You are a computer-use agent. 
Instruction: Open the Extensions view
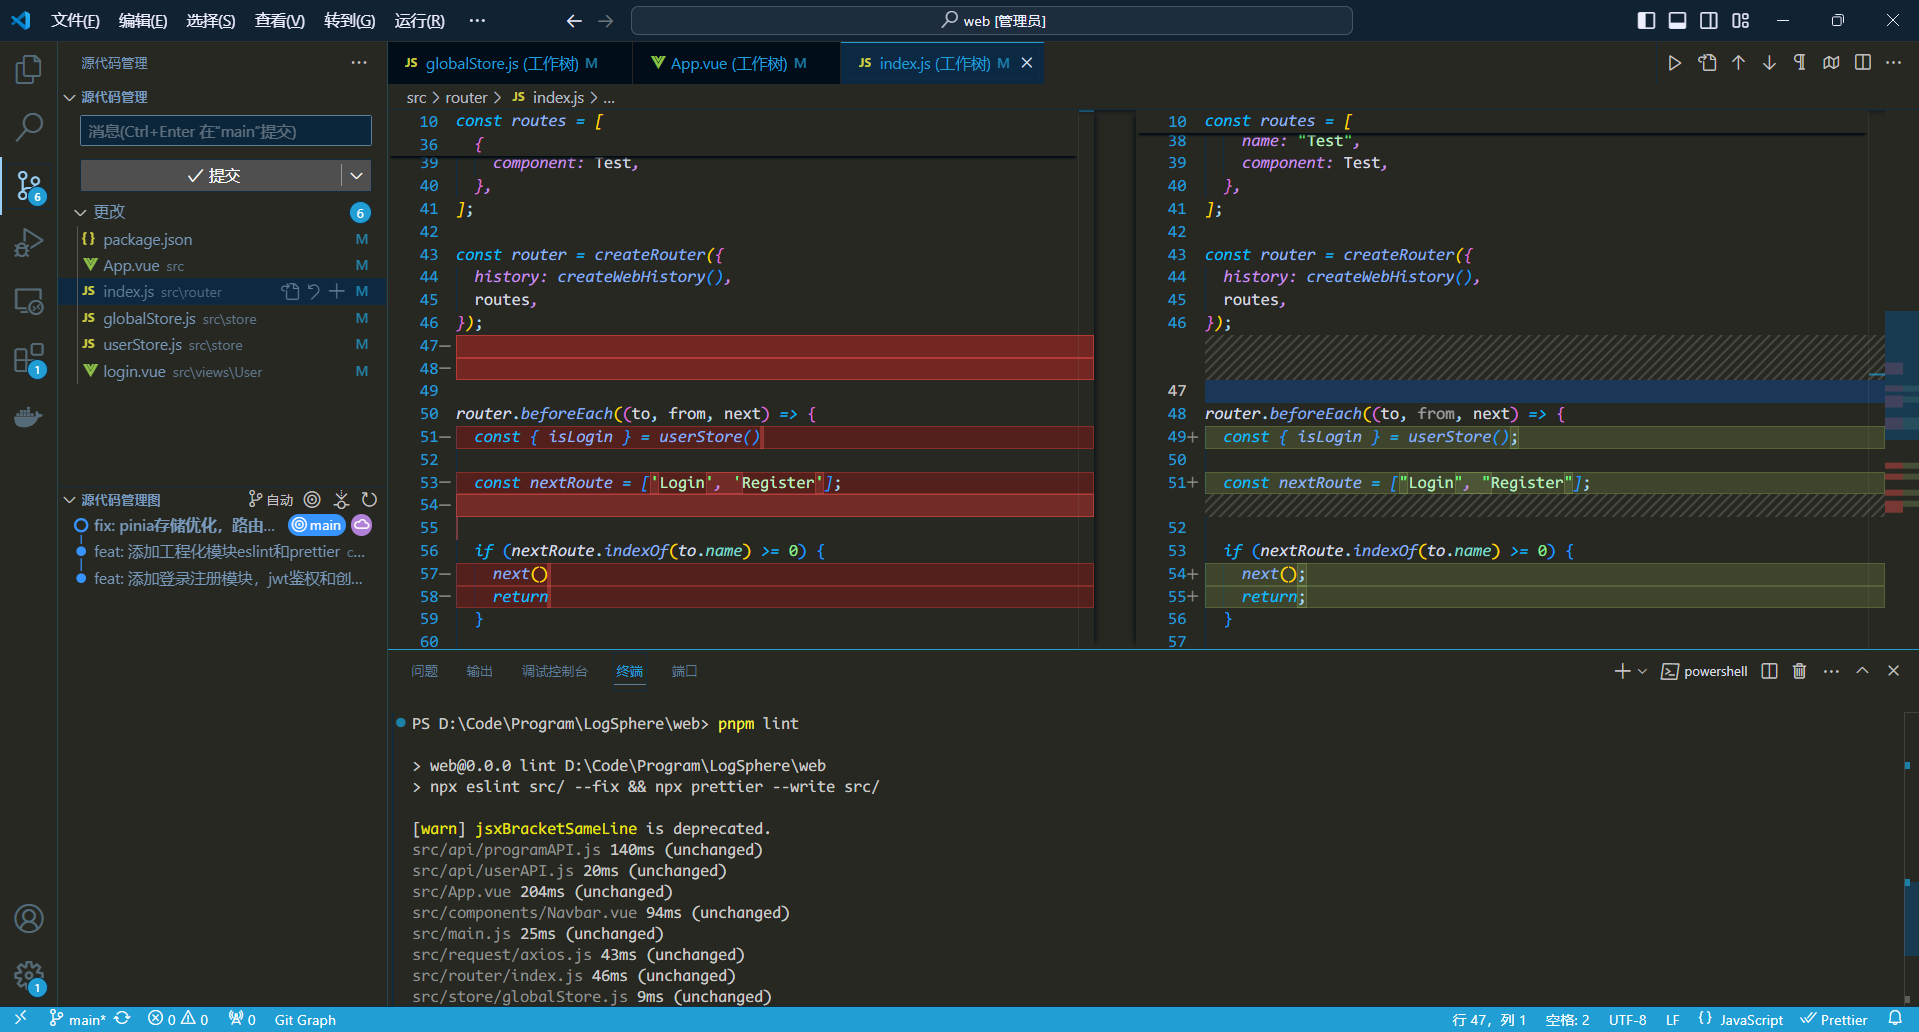(29, 359)
